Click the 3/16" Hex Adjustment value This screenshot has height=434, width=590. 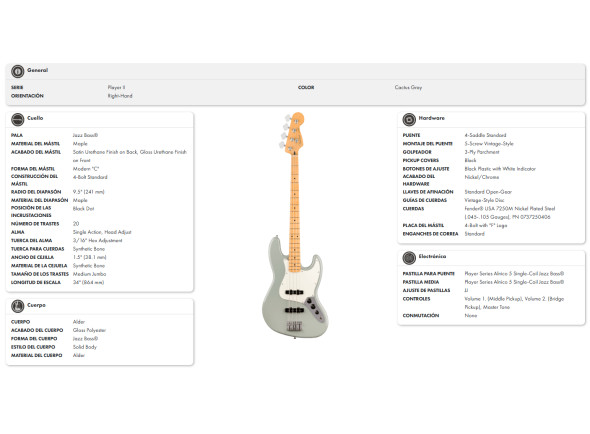97,241
